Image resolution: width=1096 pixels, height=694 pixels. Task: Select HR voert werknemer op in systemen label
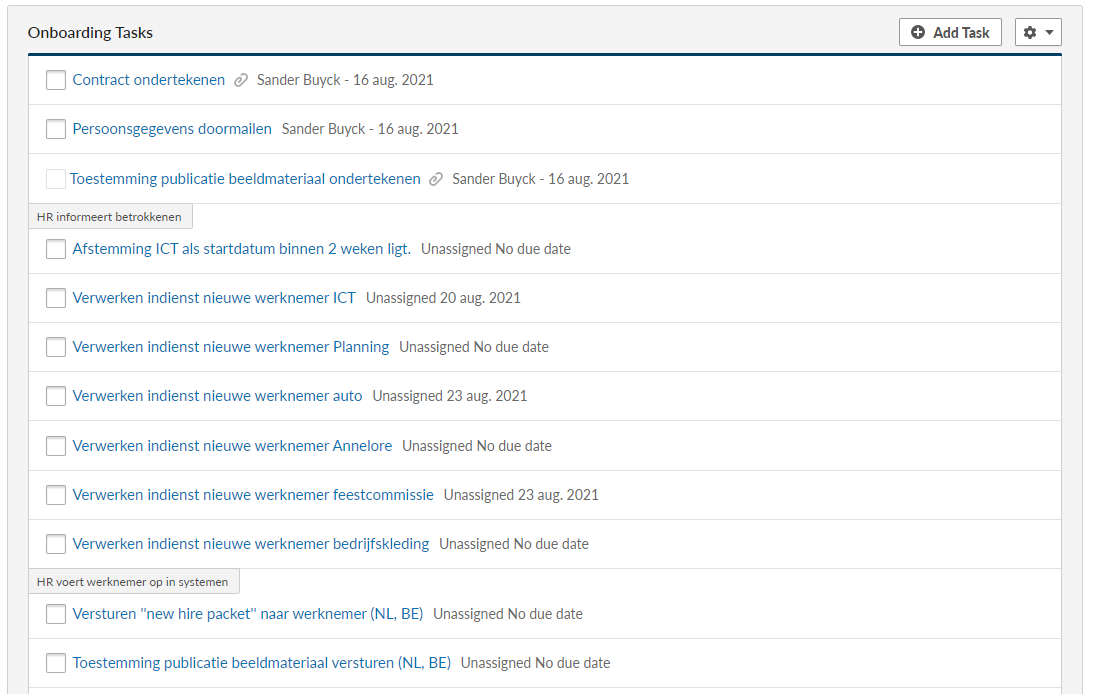[x=133, y=582]
